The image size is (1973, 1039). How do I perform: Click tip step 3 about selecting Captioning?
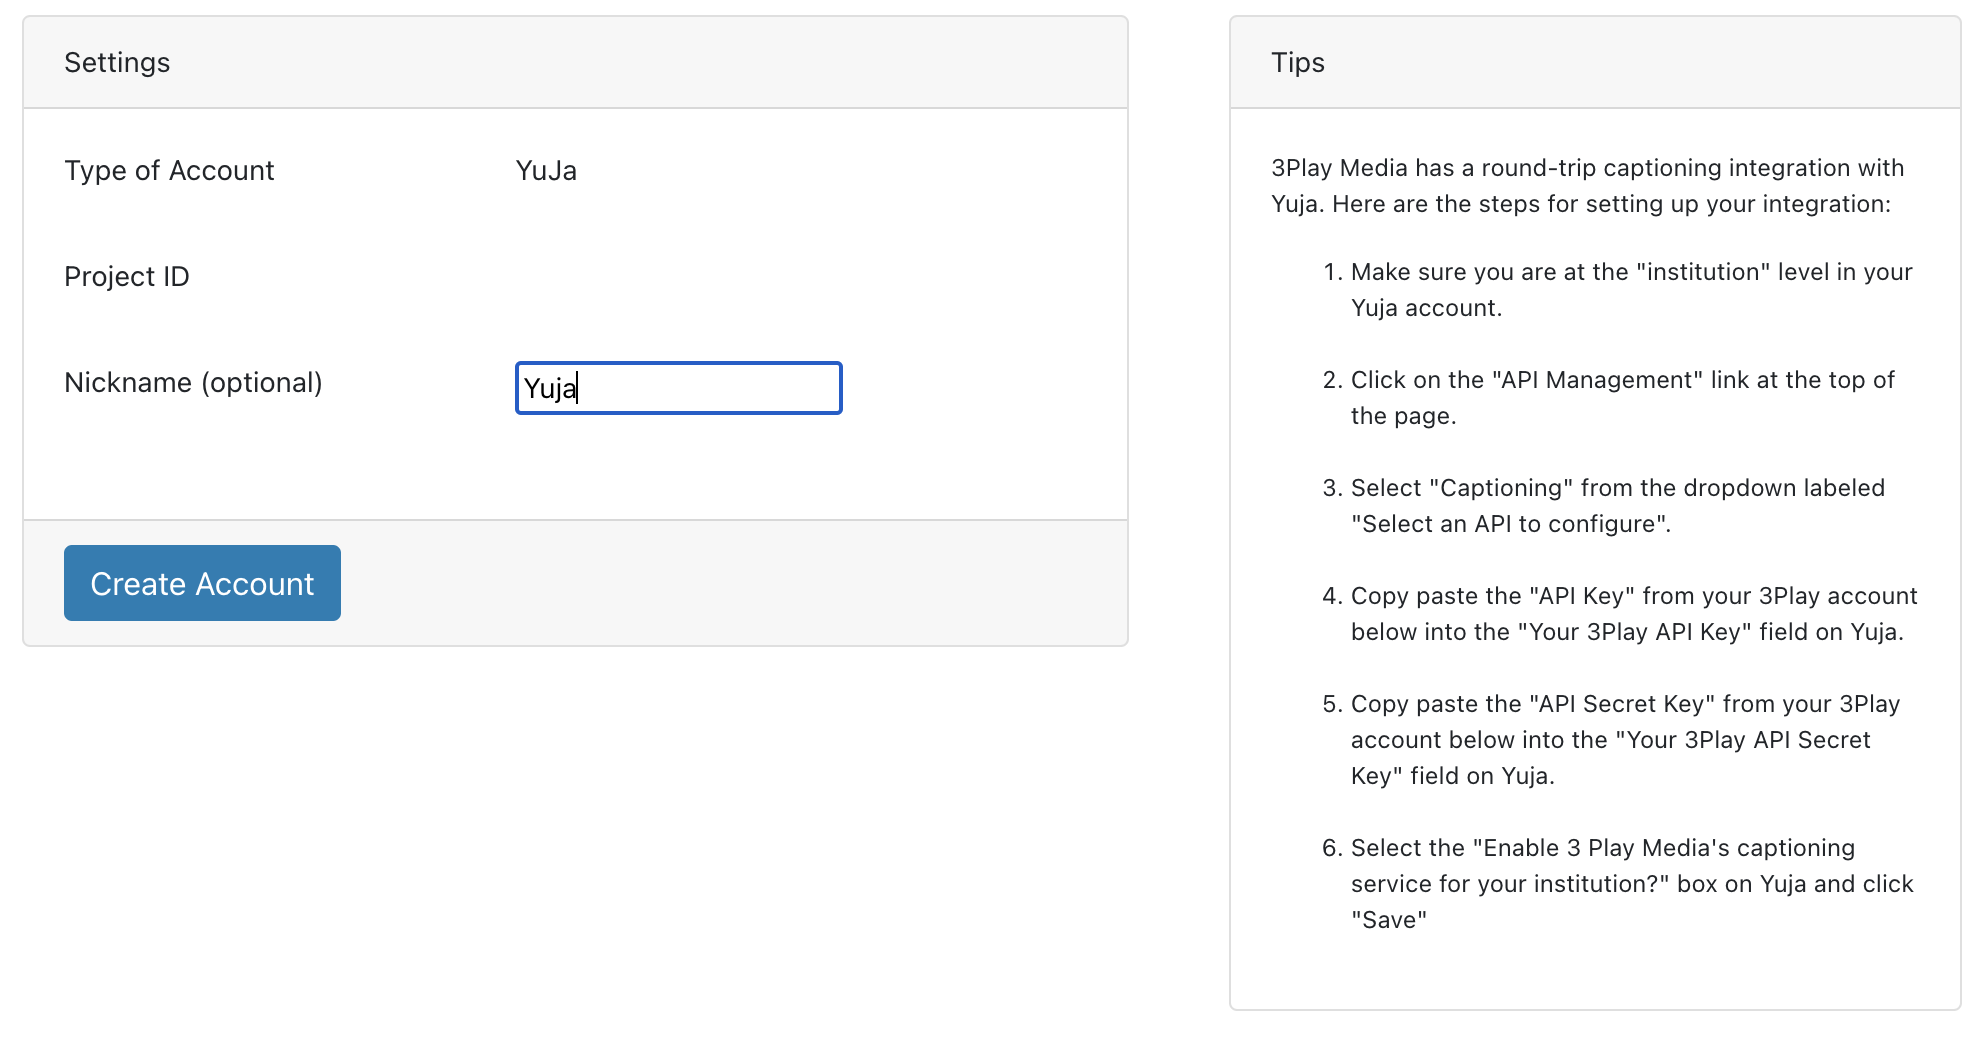pos(1618,506)
